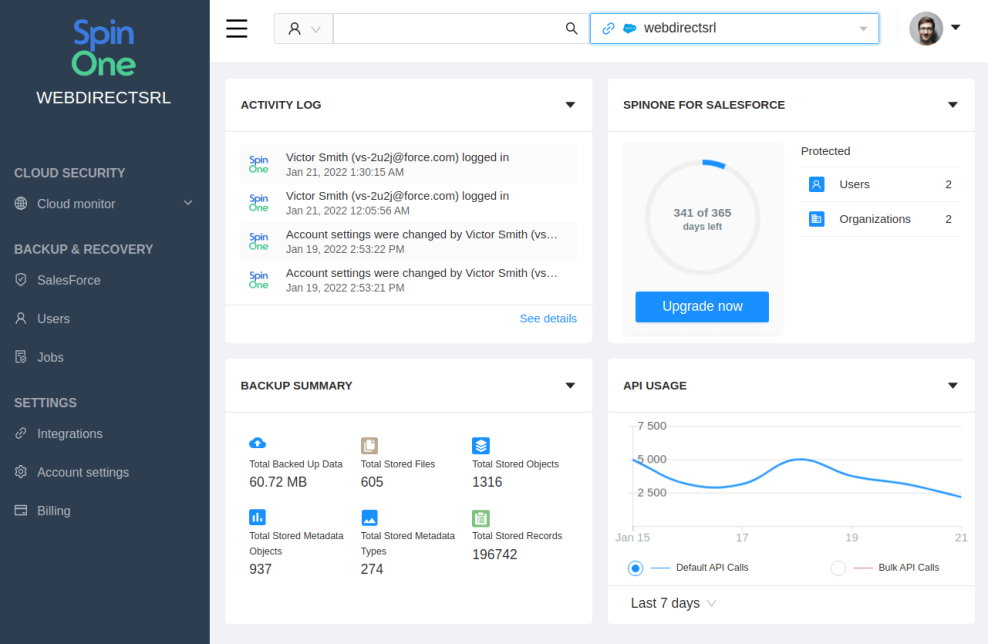Click the SpinOne logo
The width and height of the screenshot is (988, 644).
(104, 48)
